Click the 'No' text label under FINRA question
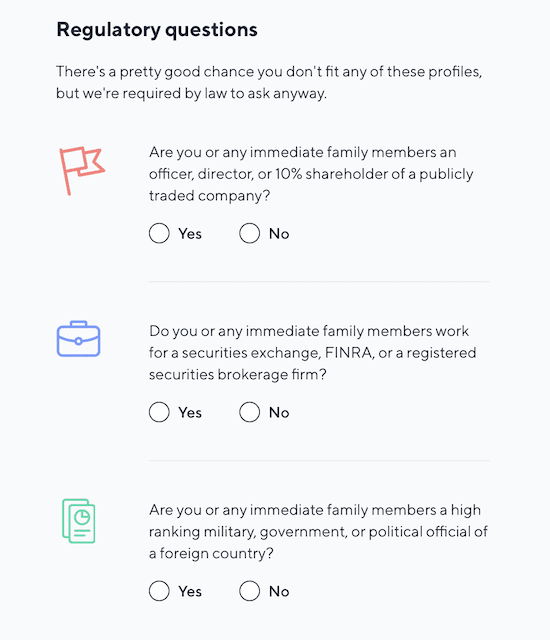Viewport: 550px width, 640px height. pos(279,413)
